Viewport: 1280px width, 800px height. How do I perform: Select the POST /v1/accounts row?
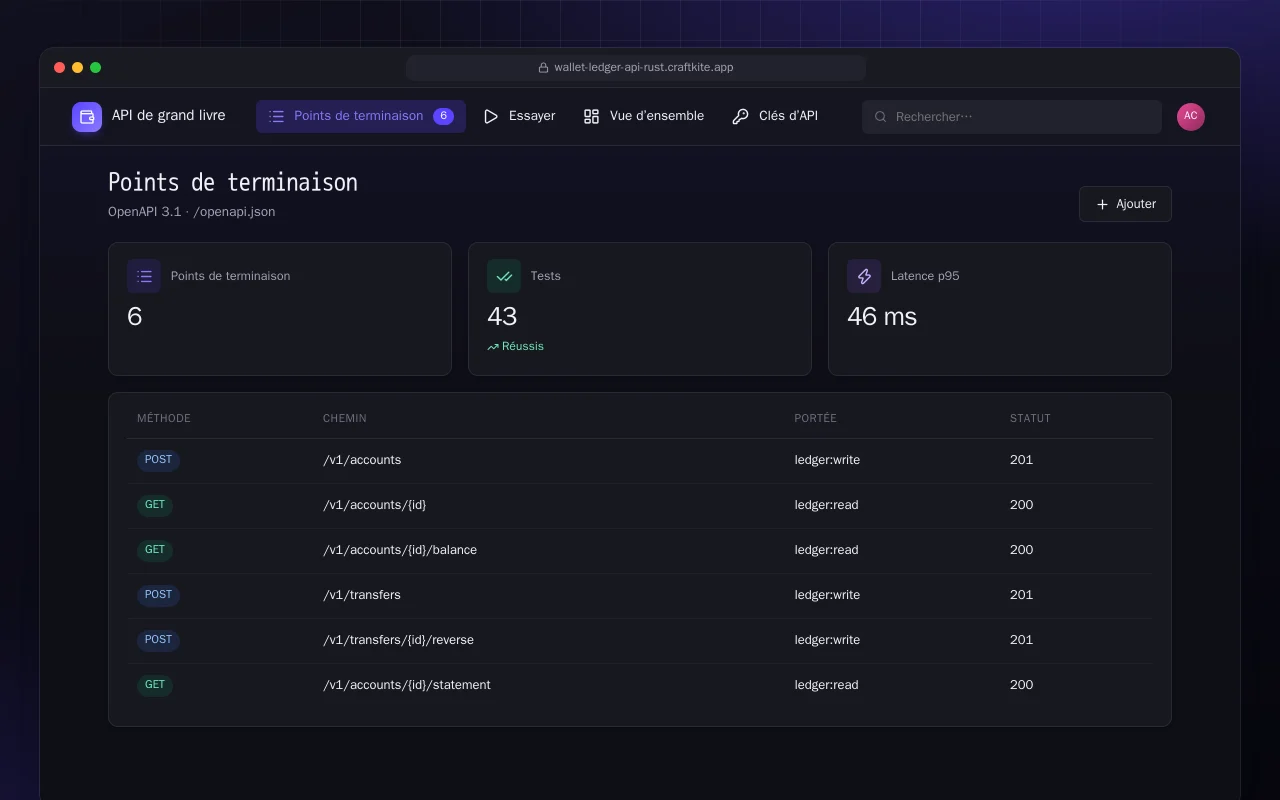click(x=640, y=460)
